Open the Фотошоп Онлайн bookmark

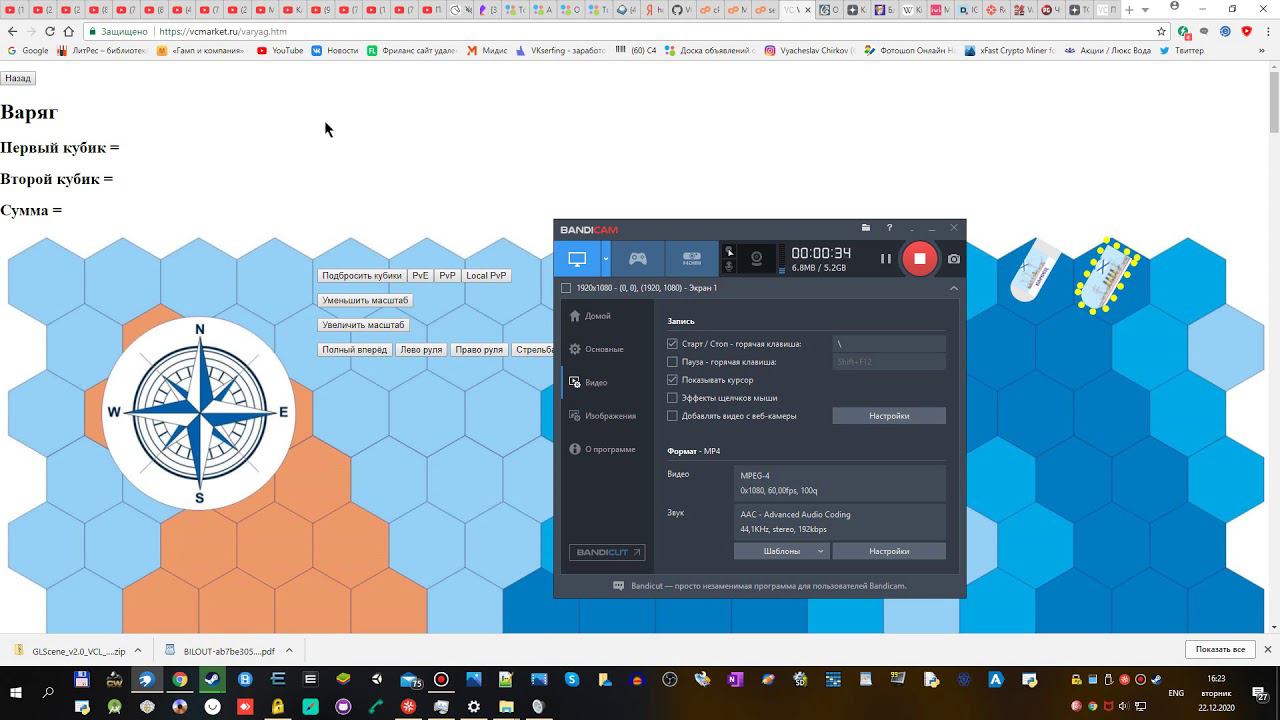(910, 50)
